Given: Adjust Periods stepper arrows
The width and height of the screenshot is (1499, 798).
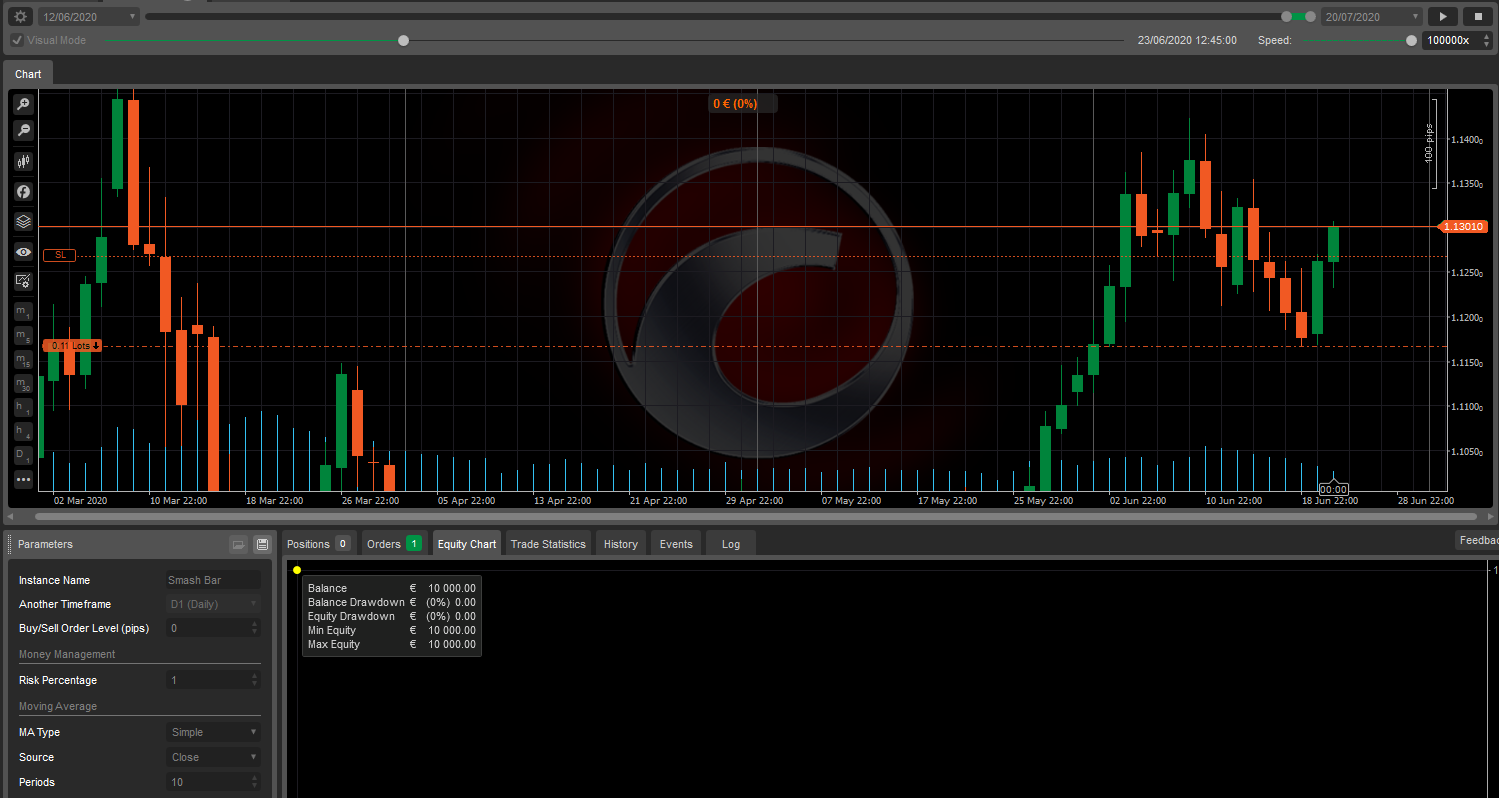Looking at the screenshot, I should [x=254, y=782].
